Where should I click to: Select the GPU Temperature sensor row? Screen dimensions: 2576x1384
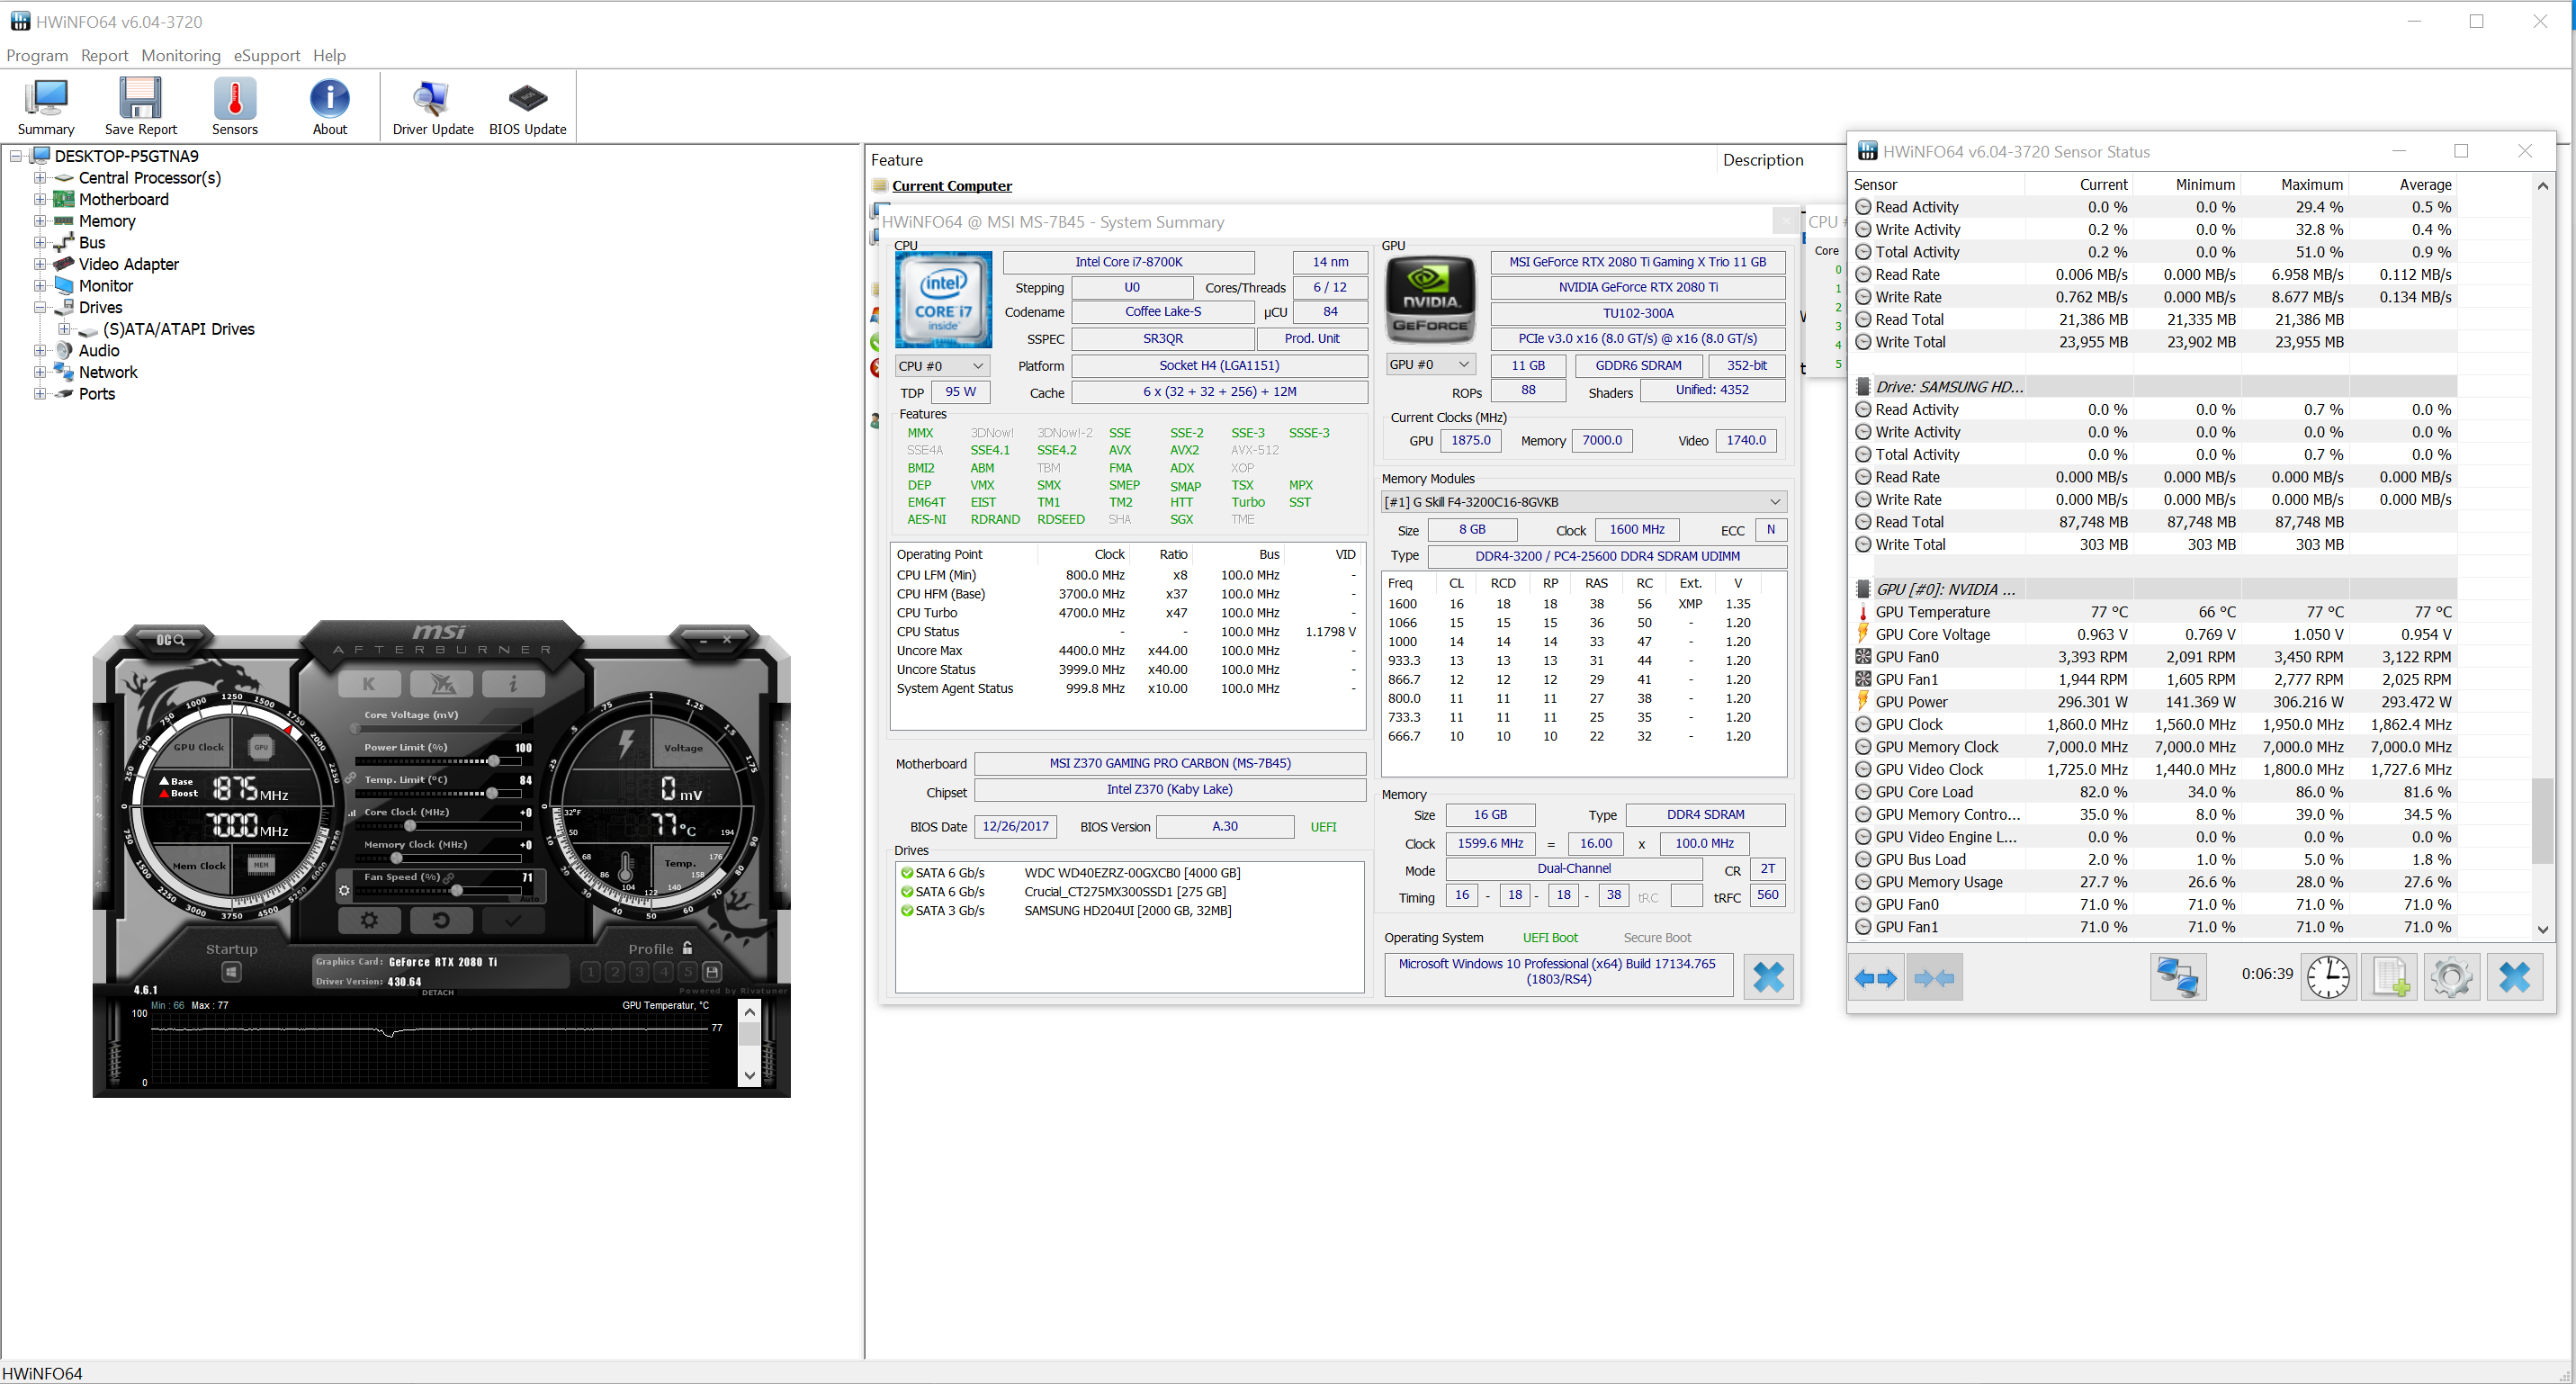point(2154,612)
